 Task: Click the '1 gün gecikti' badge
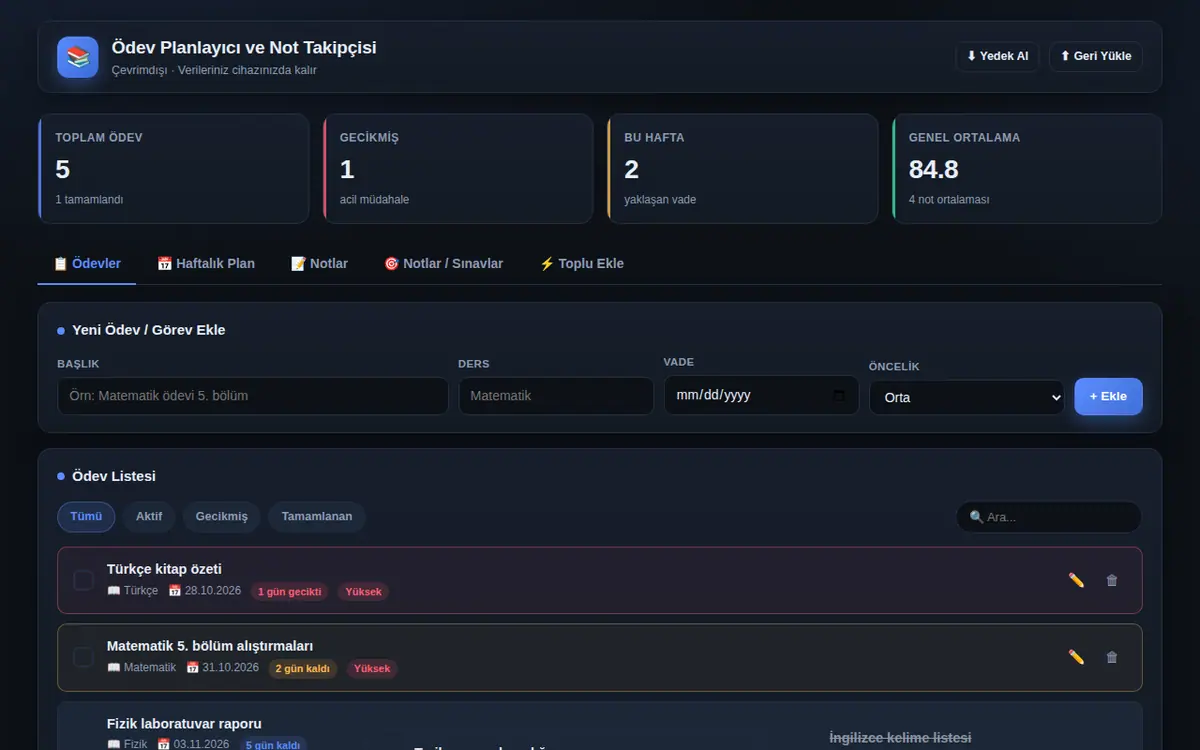click(290, 591)
